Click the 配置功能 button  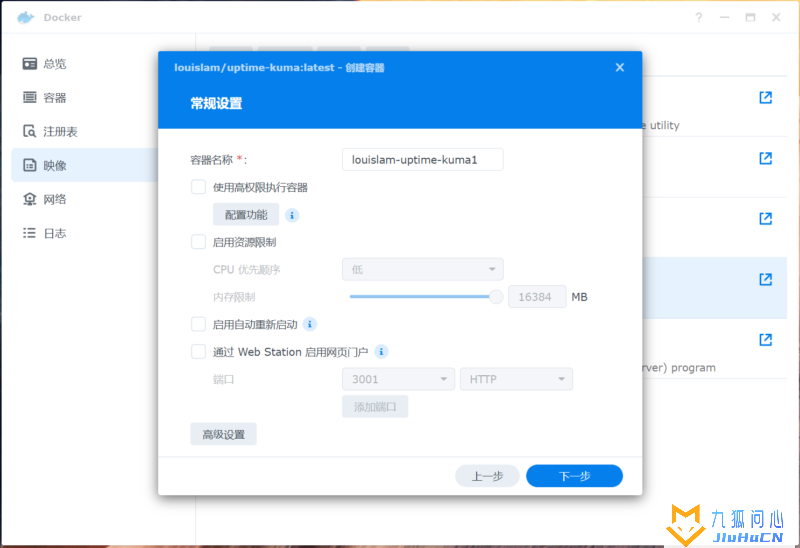[x=246, y=215]
